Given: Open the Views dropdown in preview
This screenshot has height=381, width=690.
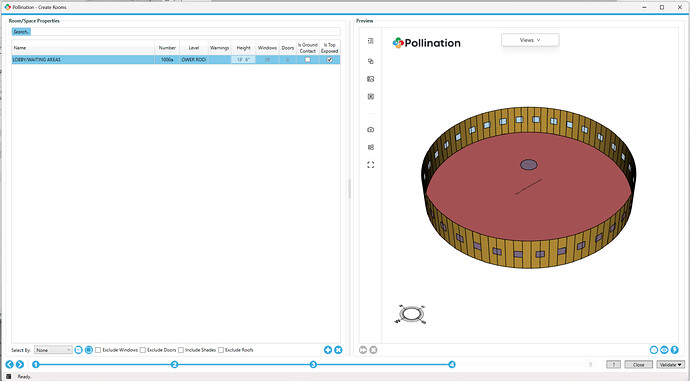Looking at the screenshot, I should coord(530,40).
